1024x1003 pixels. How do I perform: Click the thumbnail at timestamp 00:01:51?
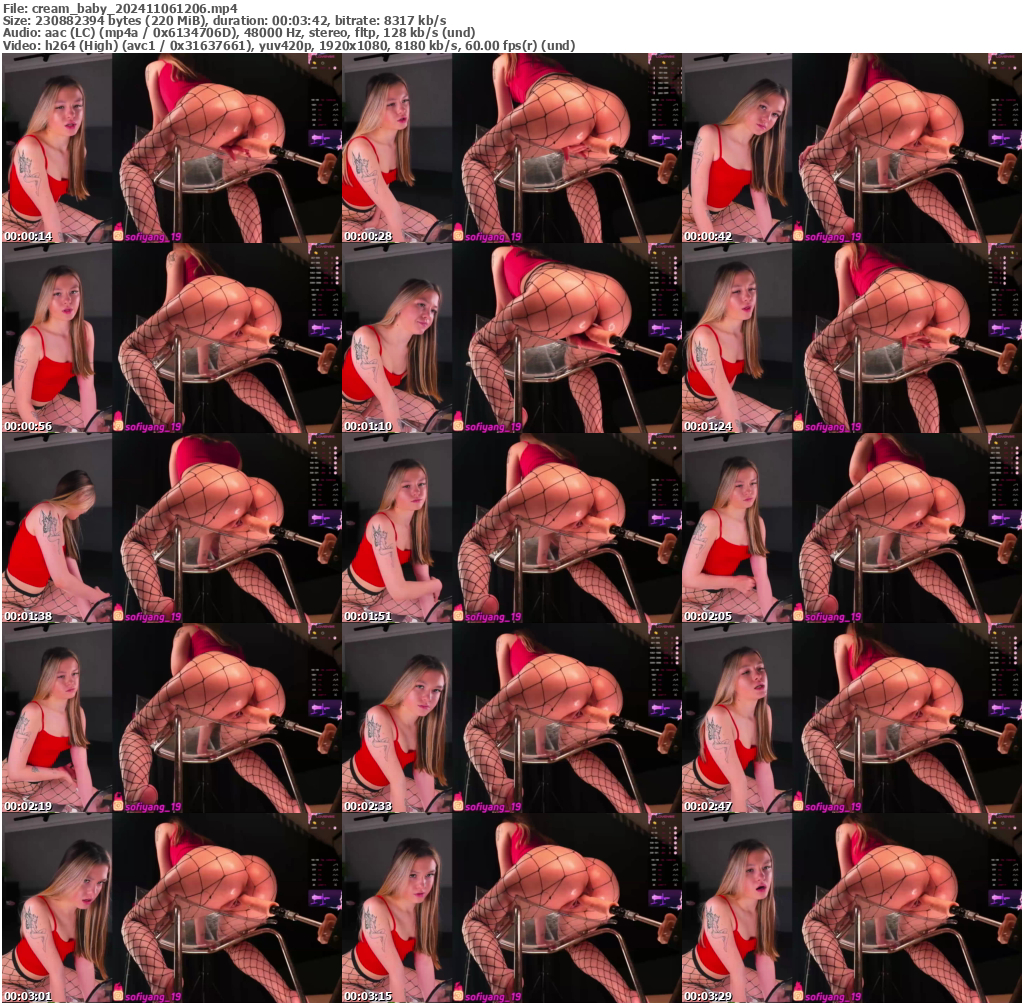pyautogui.click(x=512, y=528)
